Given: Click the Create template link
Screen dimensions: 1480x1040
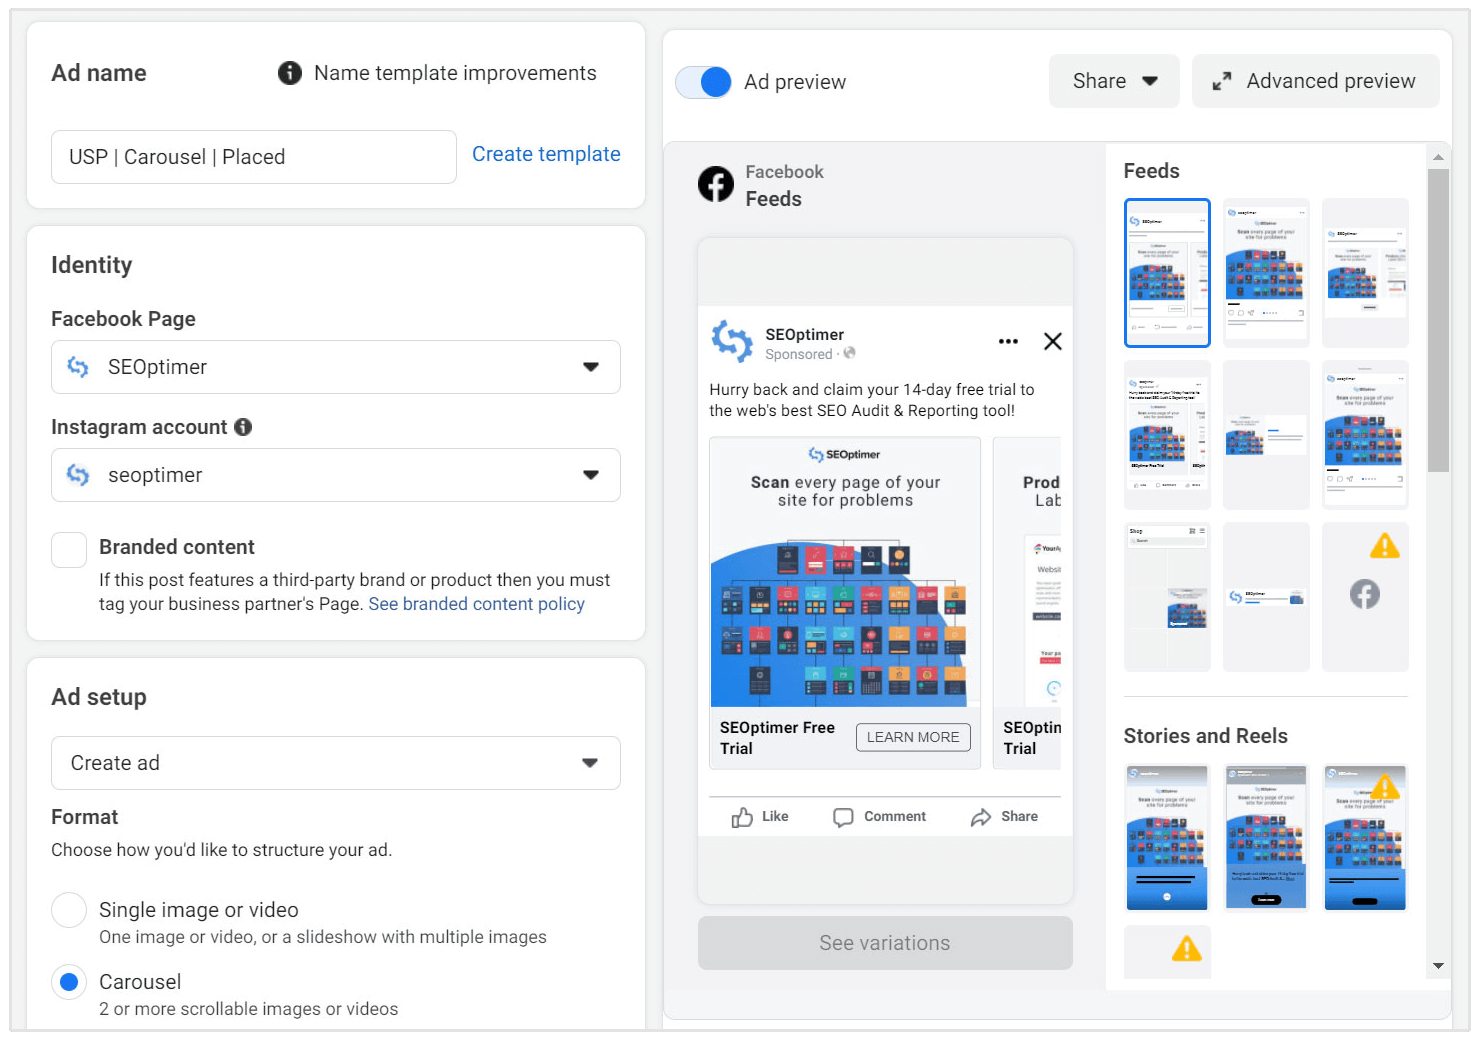Looking at the screenshot, I should (546, 154).
